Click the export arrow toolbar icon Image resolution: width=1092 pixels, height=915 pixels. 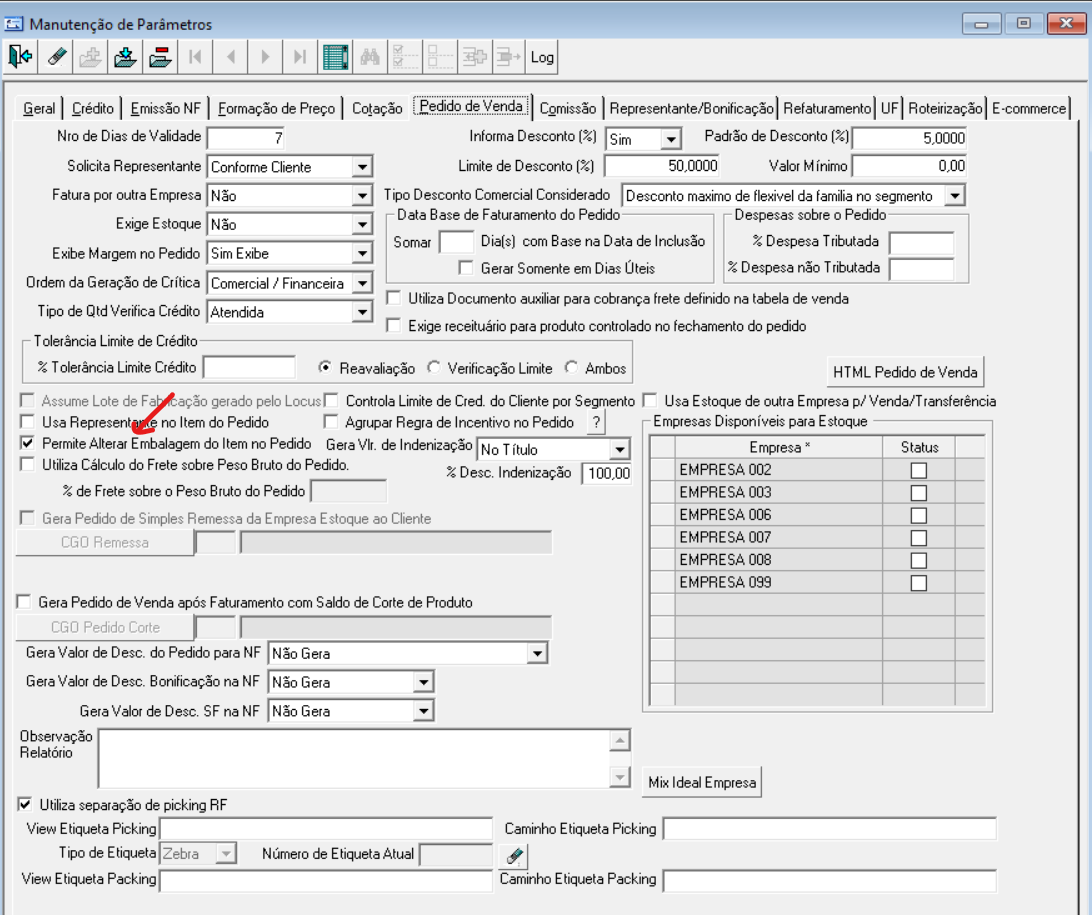(508, 57)
